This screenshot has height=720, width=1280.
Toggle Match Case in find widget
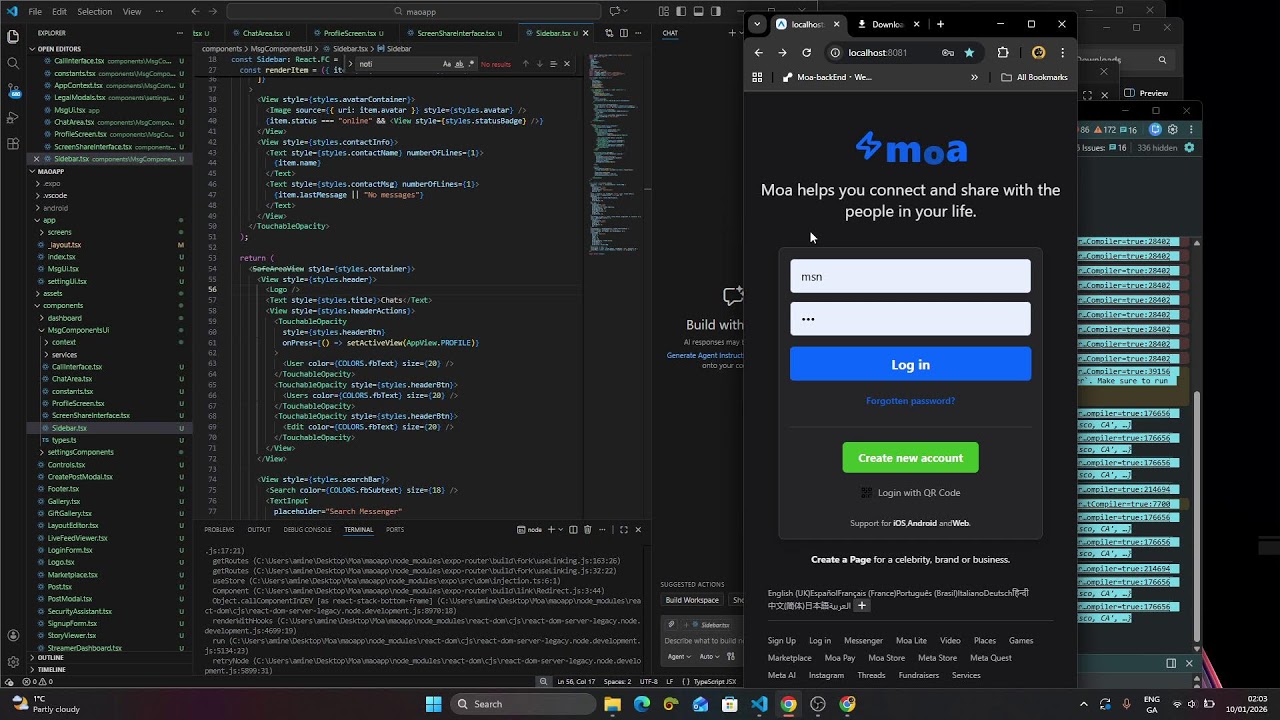[x=447, y=64]
